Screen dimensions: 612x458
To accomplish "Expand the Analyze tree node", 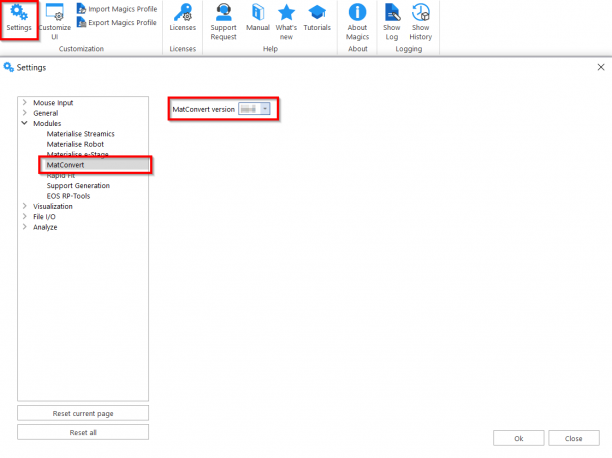I will [x=25, y=226].
